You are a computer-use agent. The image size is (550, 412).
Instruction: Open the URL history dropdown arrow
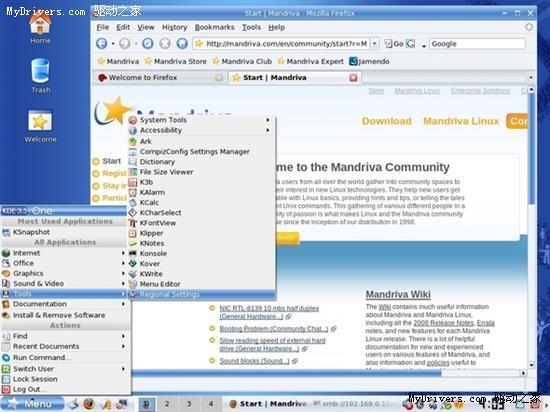point(375,43)
